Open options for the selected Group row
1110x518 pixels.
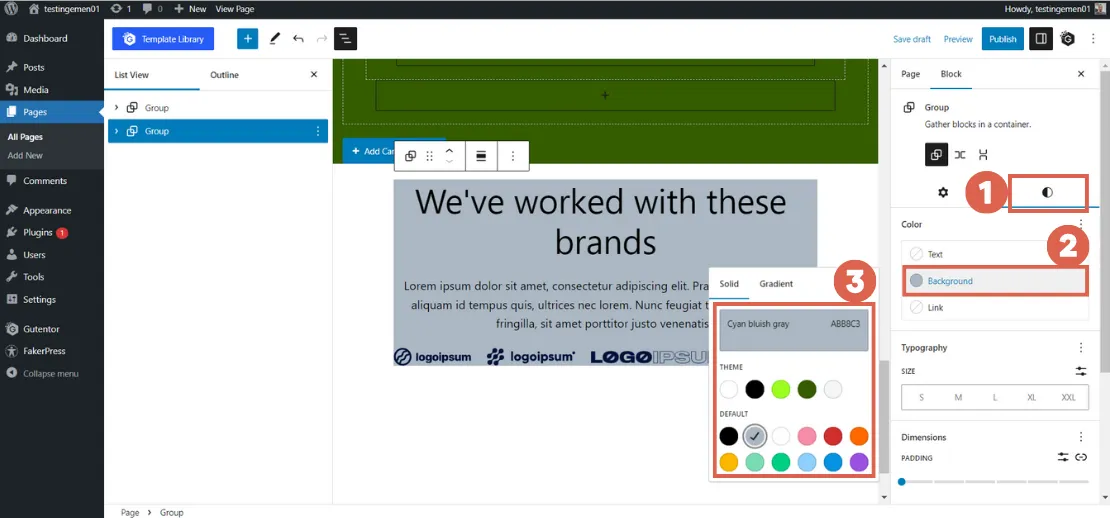point(317,131)
